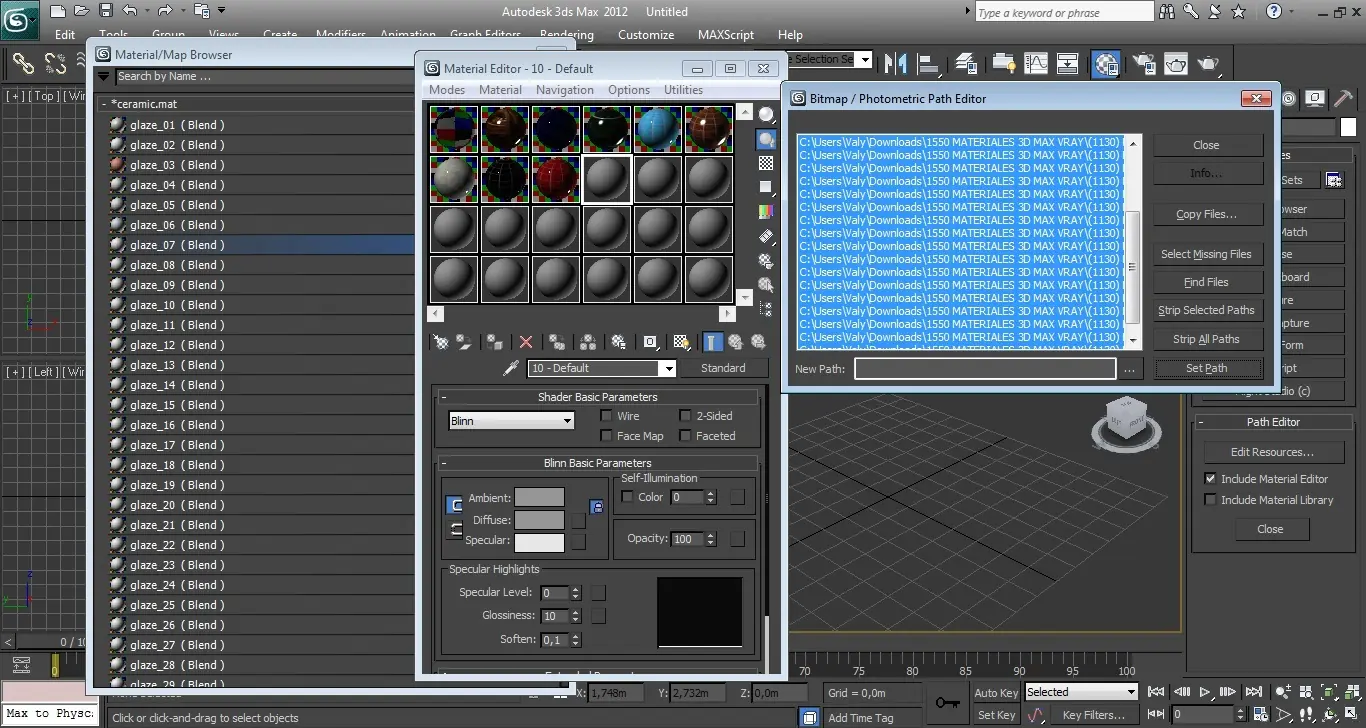Open the Curve Editor icon in main toolbar

click(1035, 64)
